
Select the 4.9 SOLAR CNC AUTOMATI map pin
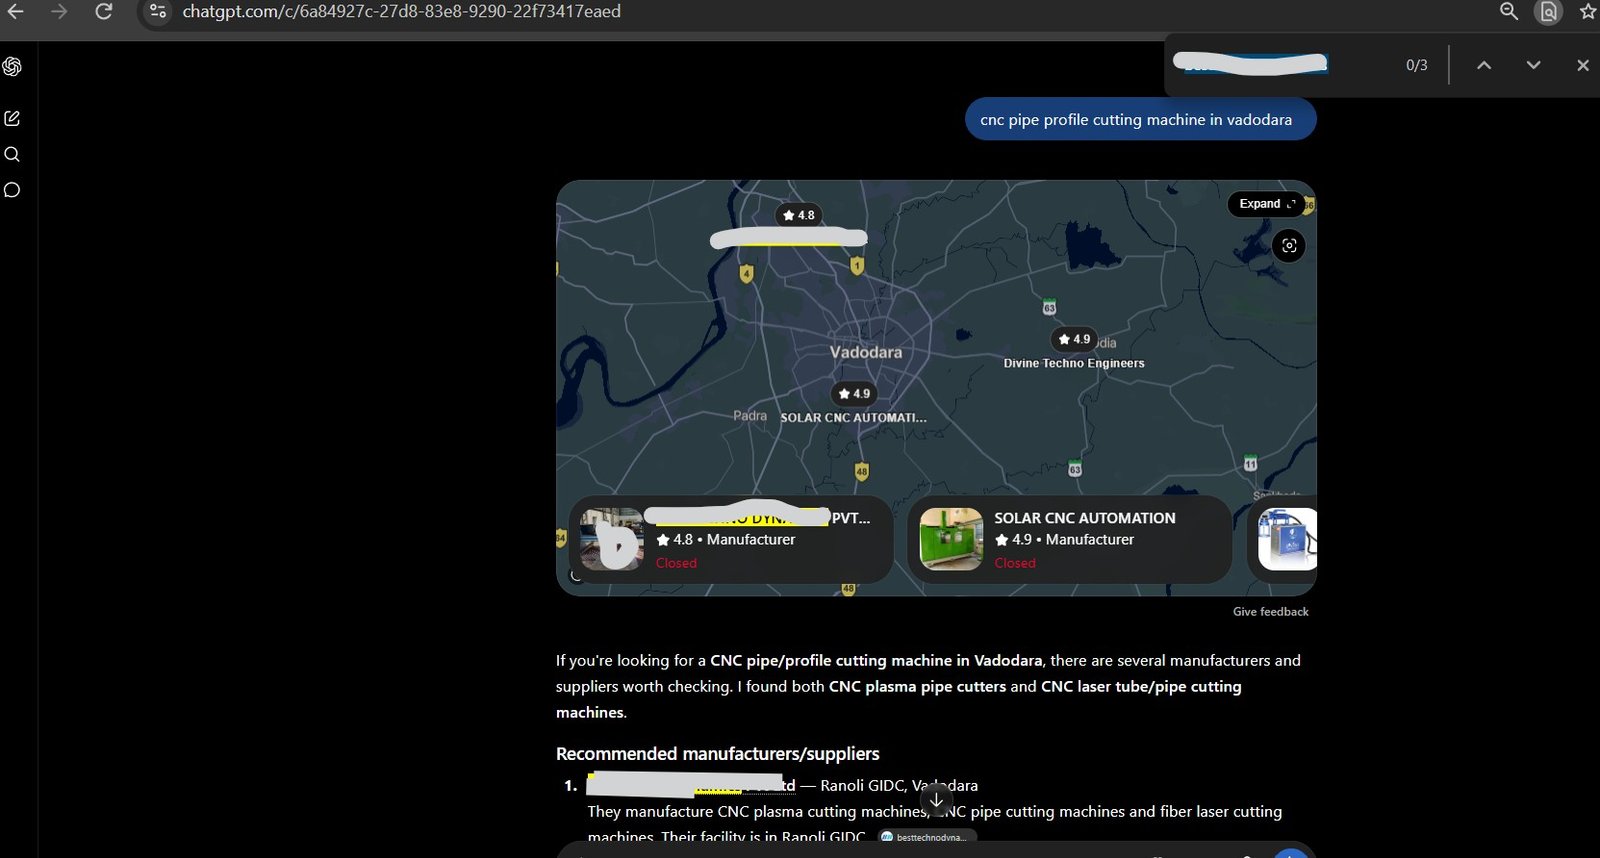click(x=853, y=394)
